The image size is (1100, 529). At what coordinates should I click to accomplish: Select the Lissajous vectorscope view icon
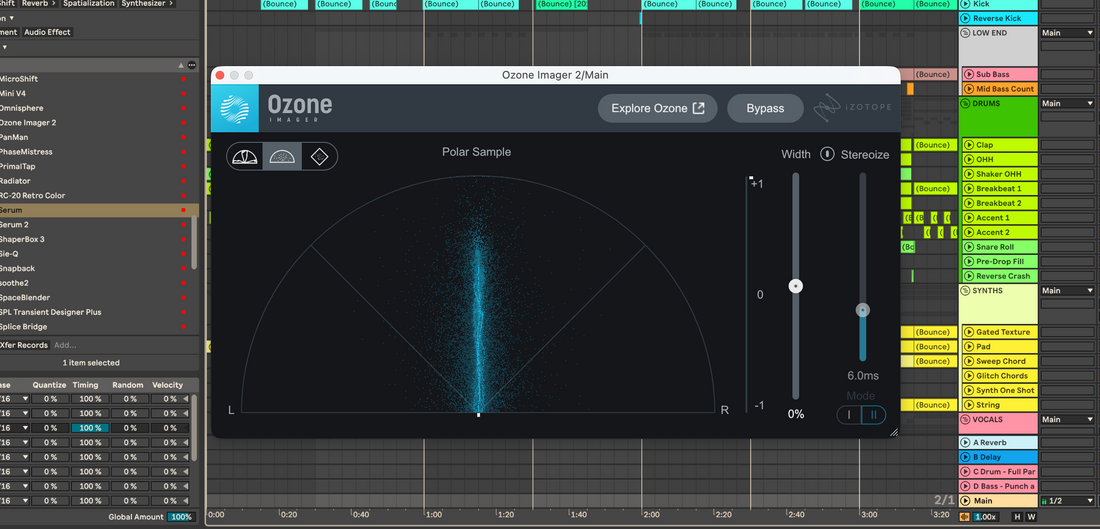pos(319,156)
